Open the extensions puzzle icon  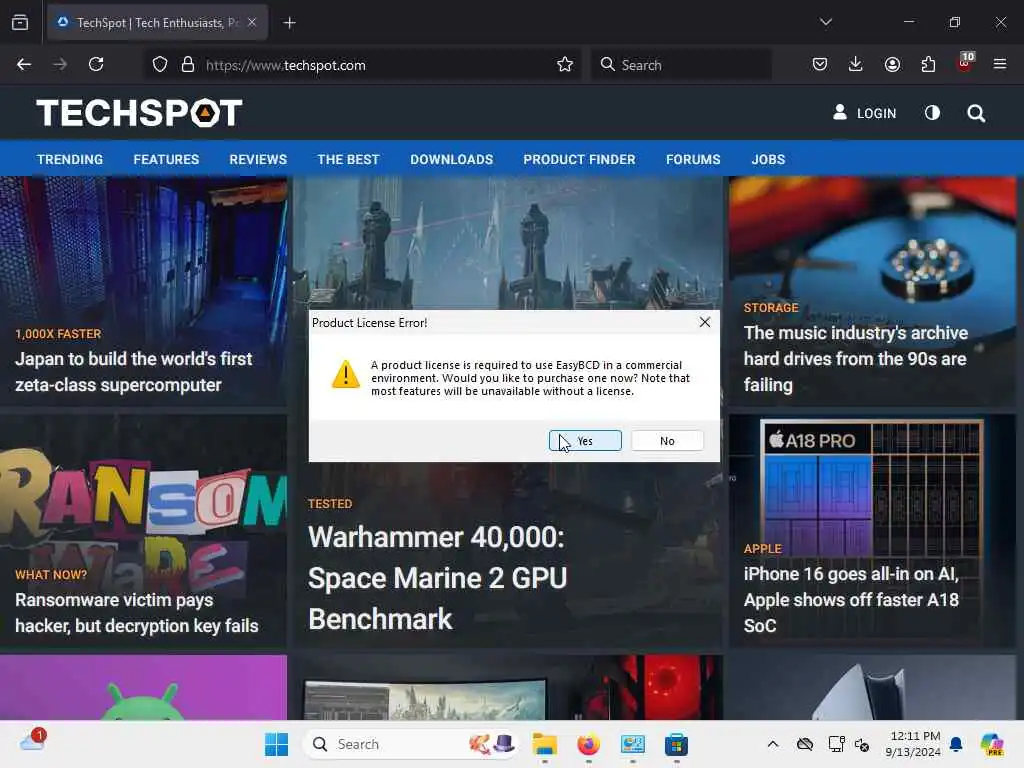pyautogui.click(x=928, y=64)
